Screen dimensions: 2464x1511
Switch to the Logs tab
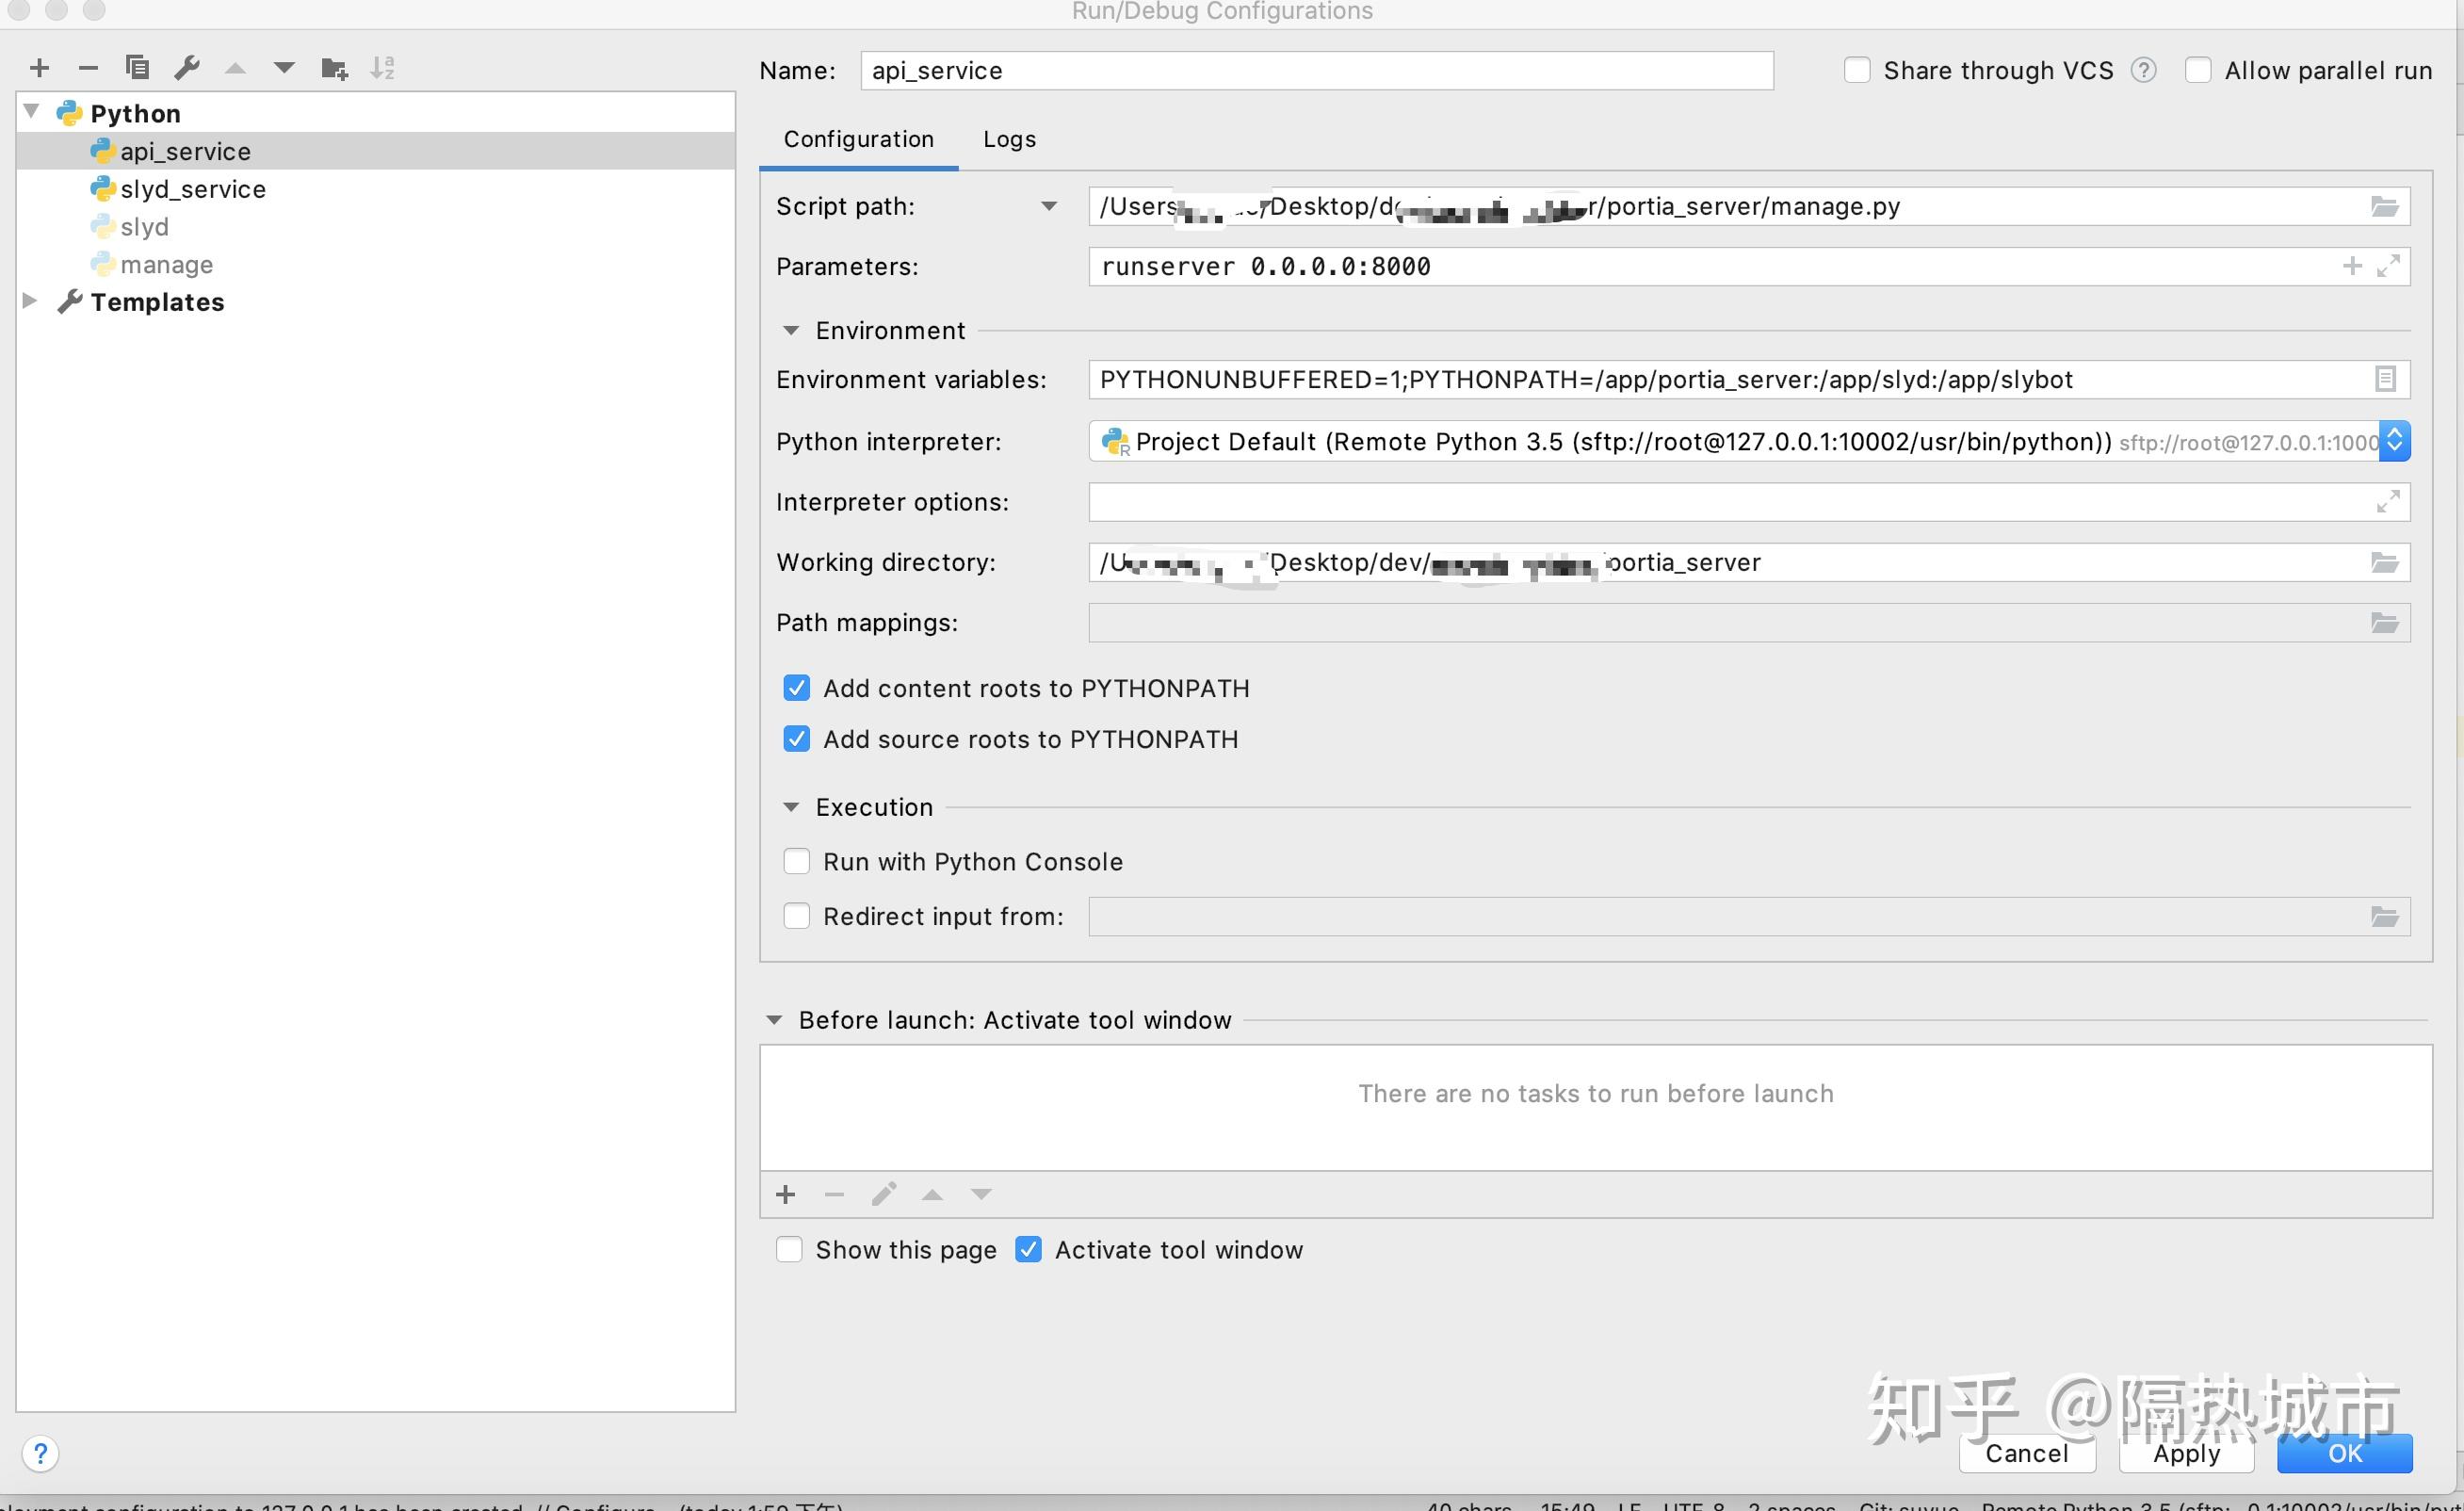point(1009,139)
